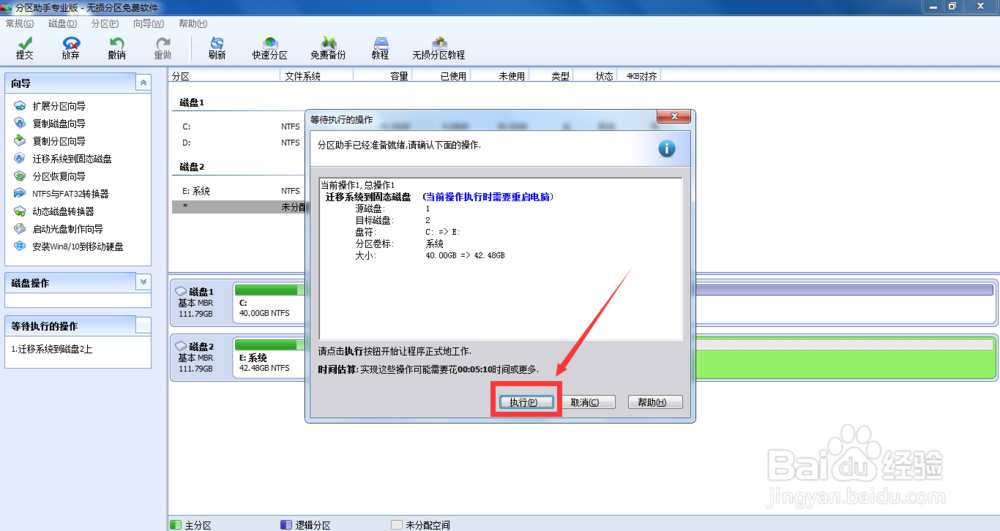Open the 分区(P) menu
This screenshot has height=531, width=1000.
pyautogui.click(x=105, y=24)
